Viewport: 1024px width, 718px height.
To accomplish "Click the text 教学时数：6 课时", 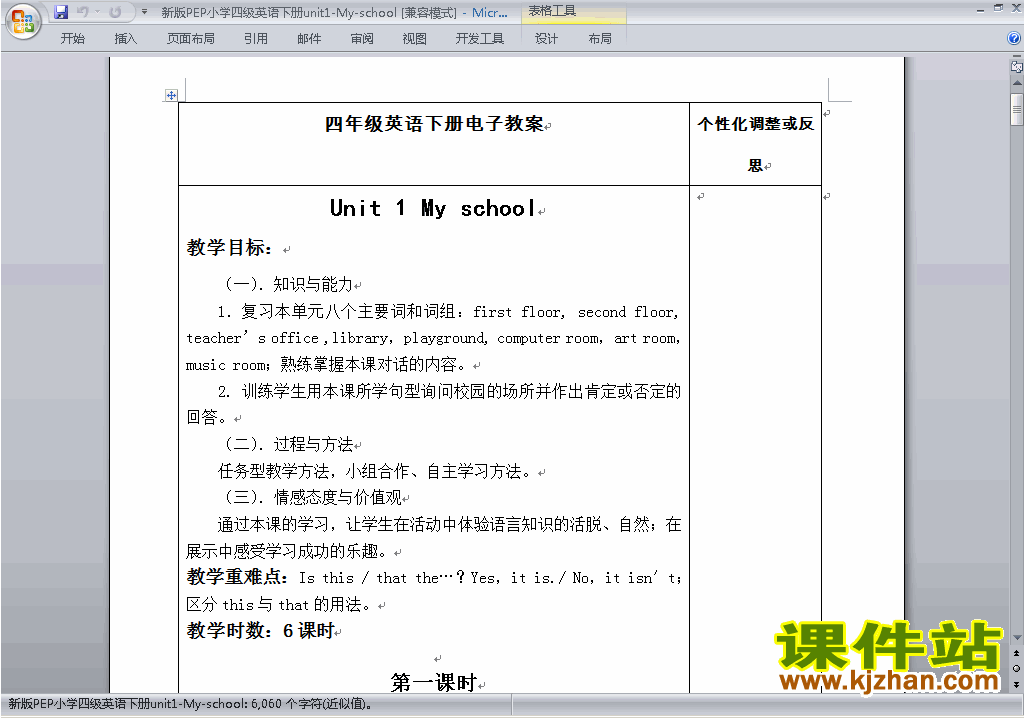I will [x=261, y=630].
